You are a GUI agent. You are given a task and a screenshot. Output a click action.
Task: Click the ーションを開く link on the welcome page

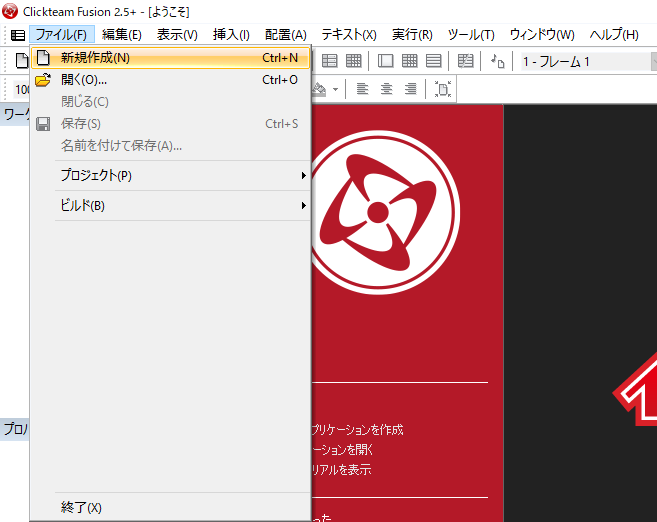[342, 450]
